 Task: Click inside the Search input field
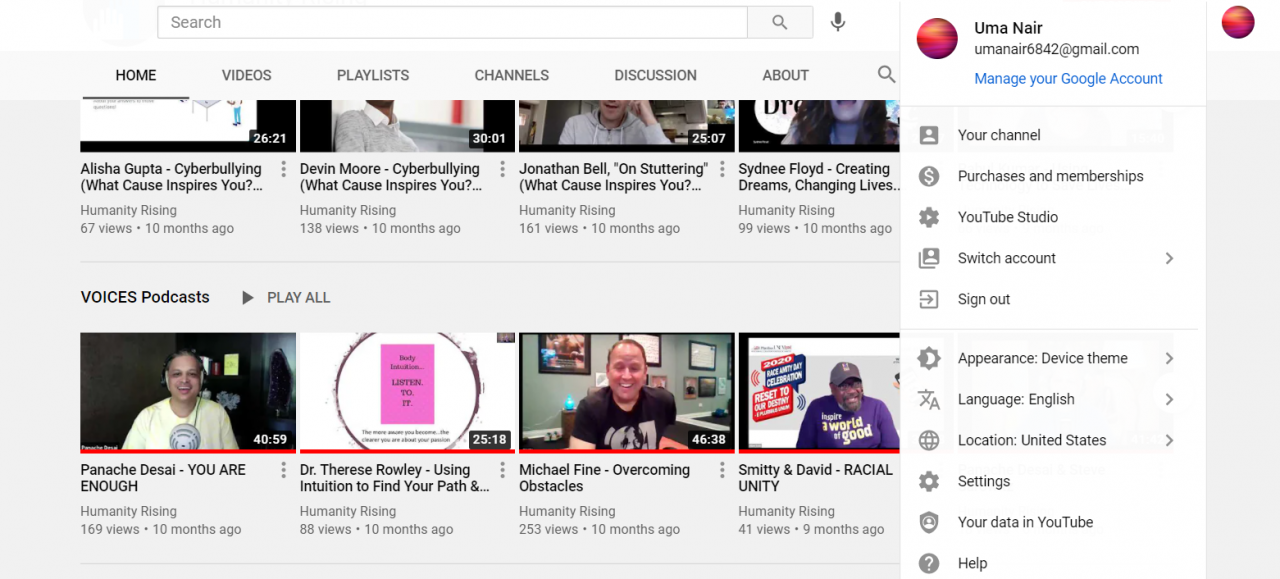tap(452, 22)
